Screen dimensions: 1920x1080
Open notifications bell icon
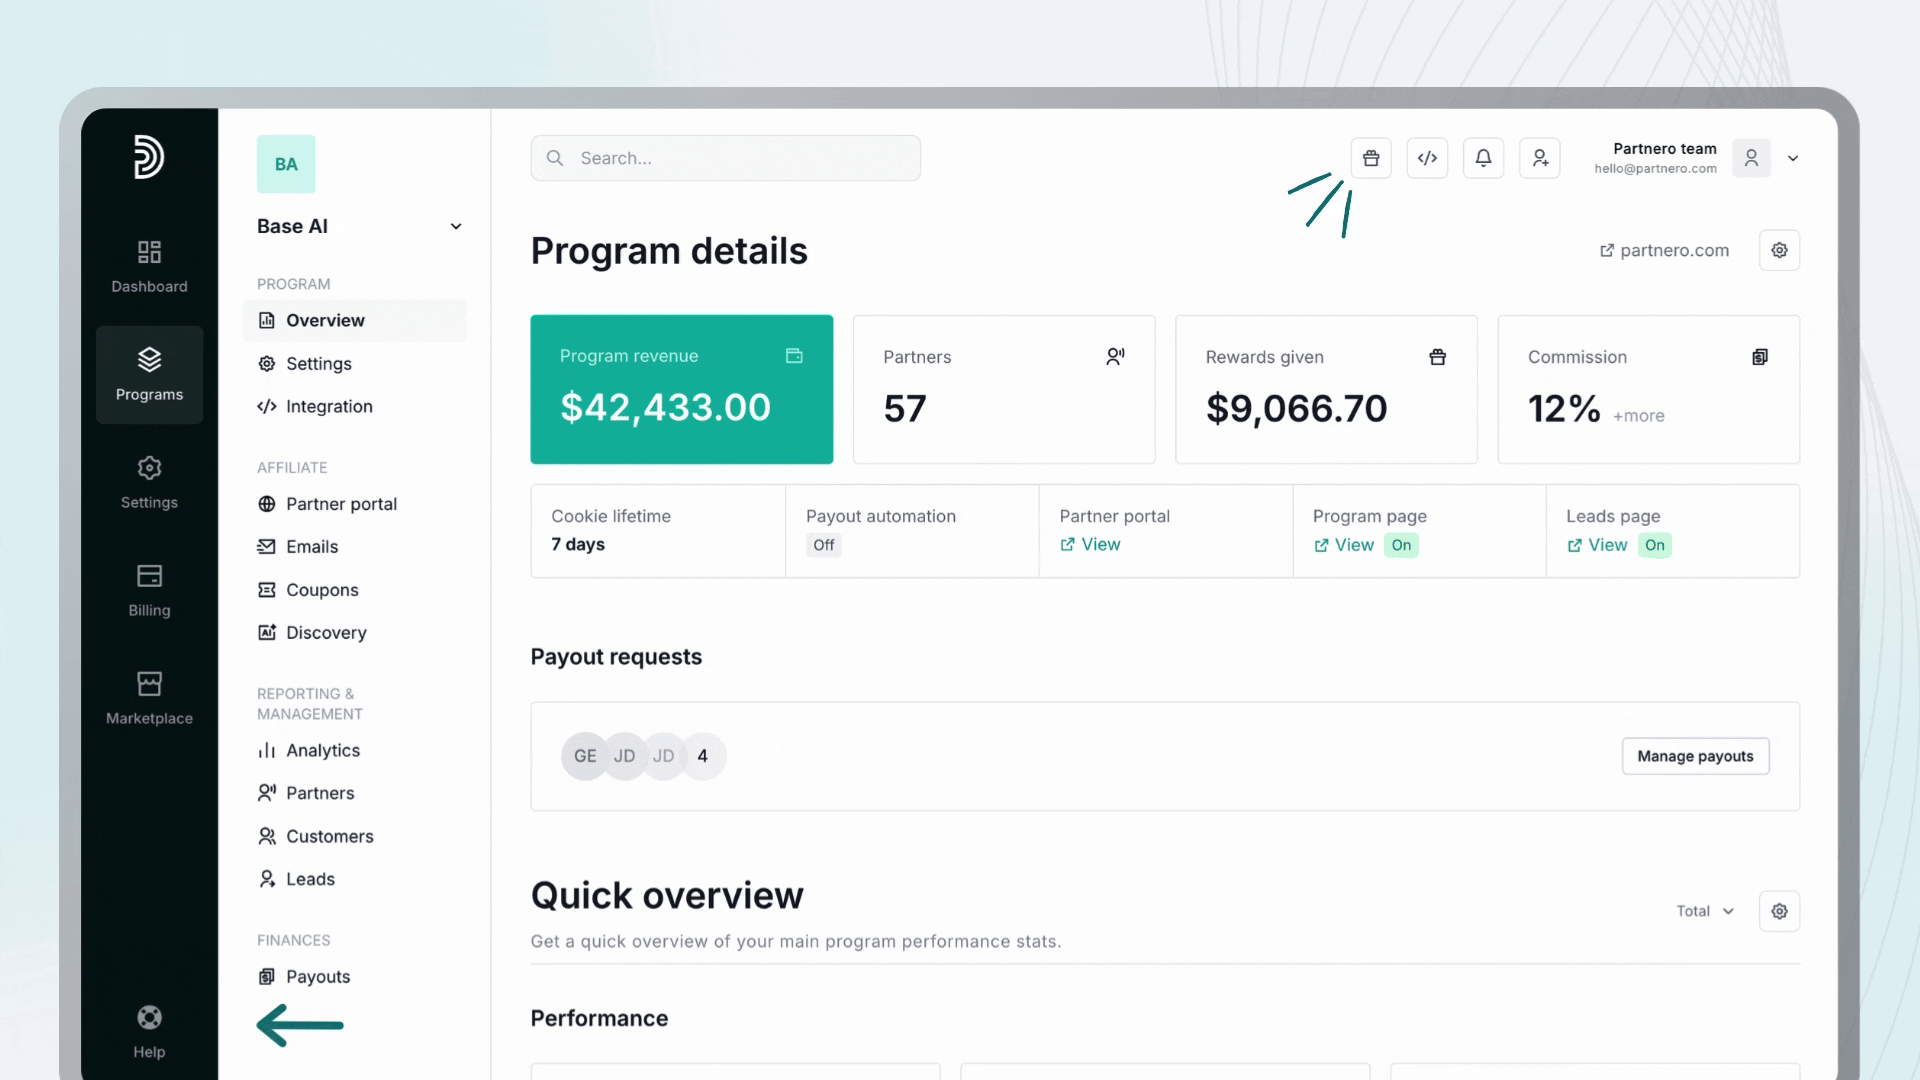(1483, 158)
